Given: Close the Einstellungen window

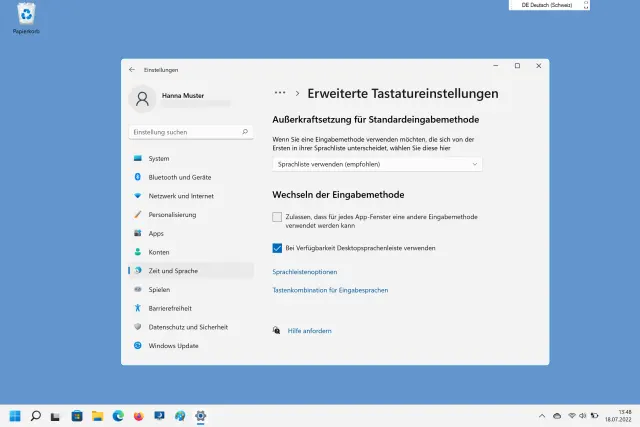Looking at the screenshot, I should tap(539, 66).
